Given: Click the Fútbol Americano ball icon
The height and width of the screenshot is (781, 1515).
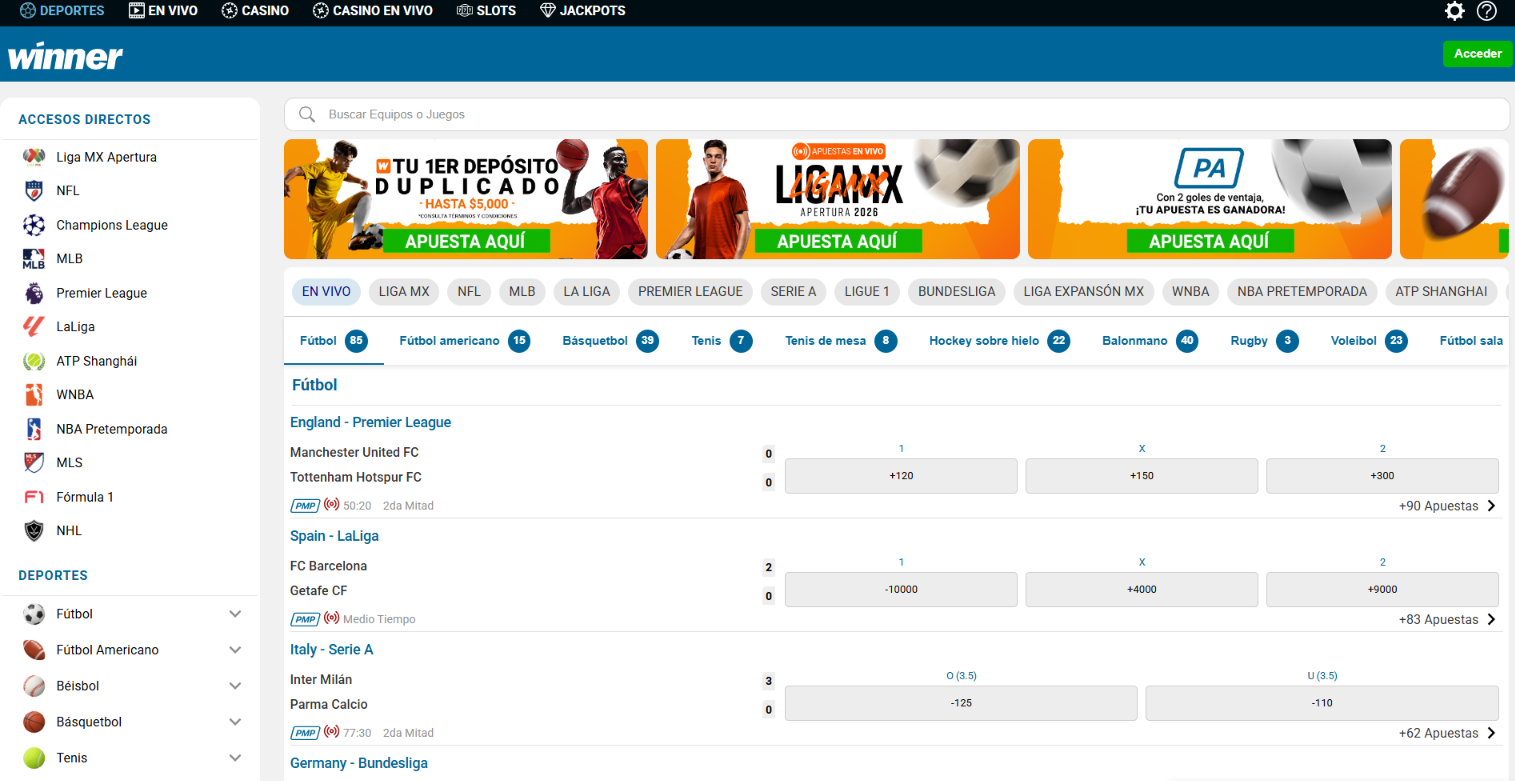Looking at the screenshot, I should pos(35,650).
